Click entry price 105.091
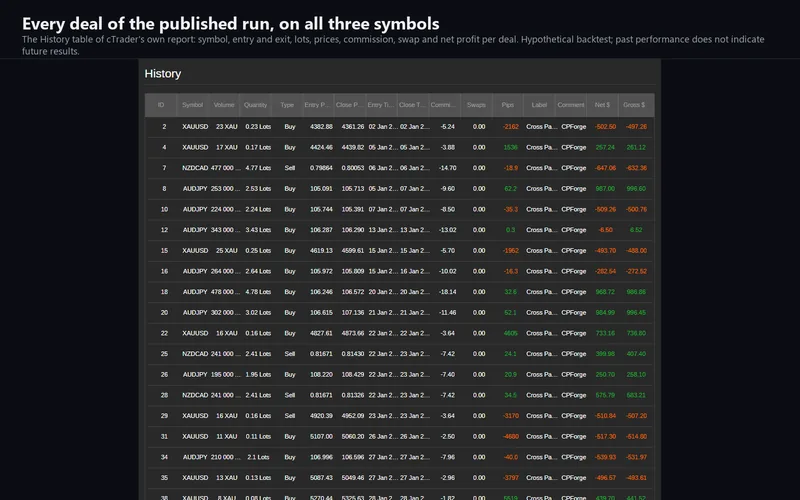 tap(321, 189)
